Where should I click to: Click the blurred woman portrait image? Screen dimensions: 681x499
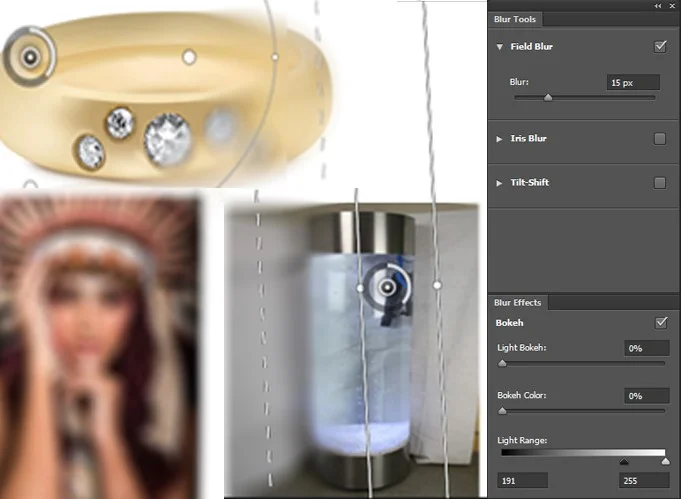(x=101, y=347)
